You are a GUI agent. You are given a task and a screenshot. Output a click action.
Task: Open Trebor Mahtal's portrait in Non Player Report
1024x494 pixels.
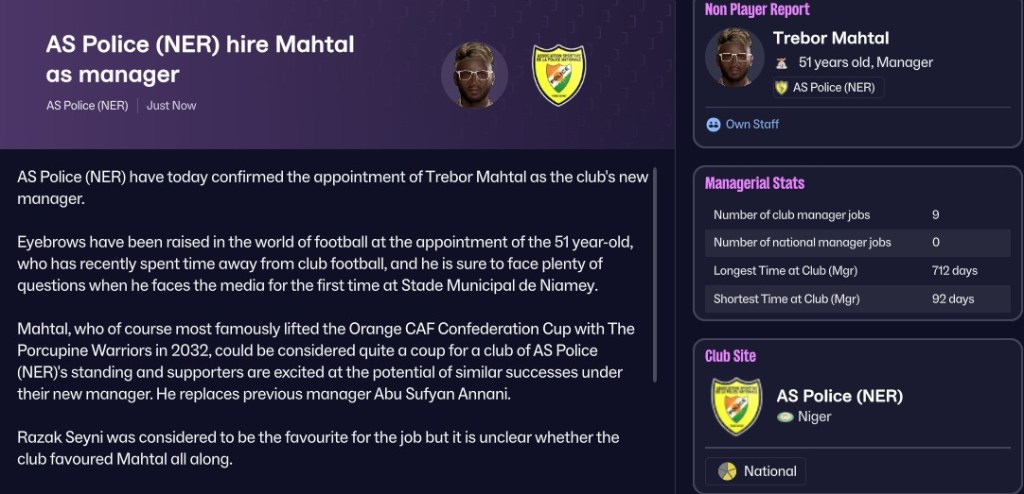point(735,57)
